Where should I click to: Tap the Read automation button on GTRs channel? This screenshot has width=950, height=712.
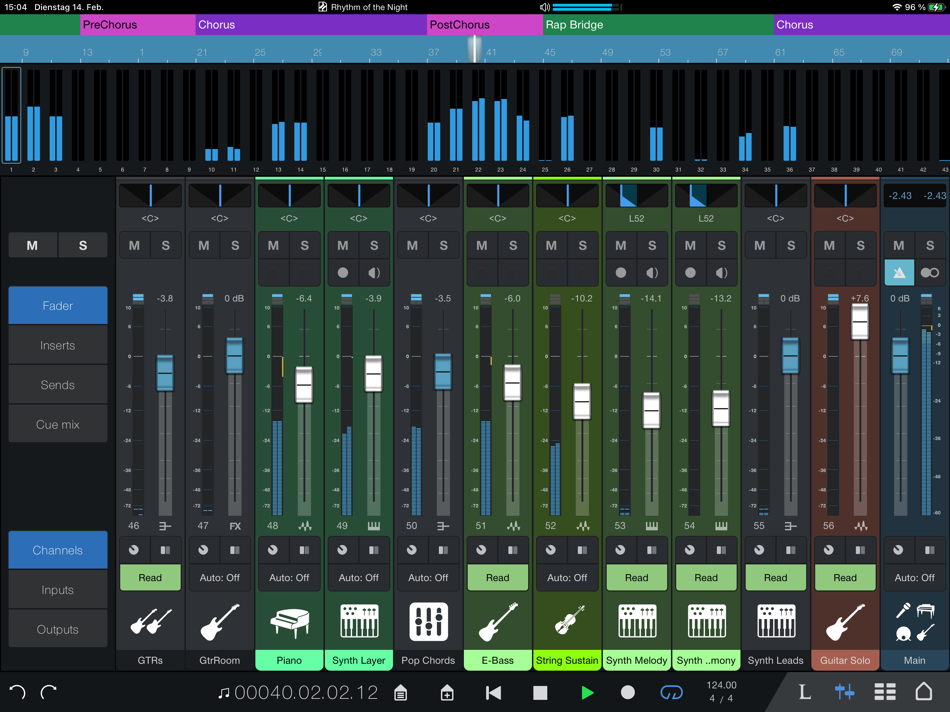[x=150, y=577]
